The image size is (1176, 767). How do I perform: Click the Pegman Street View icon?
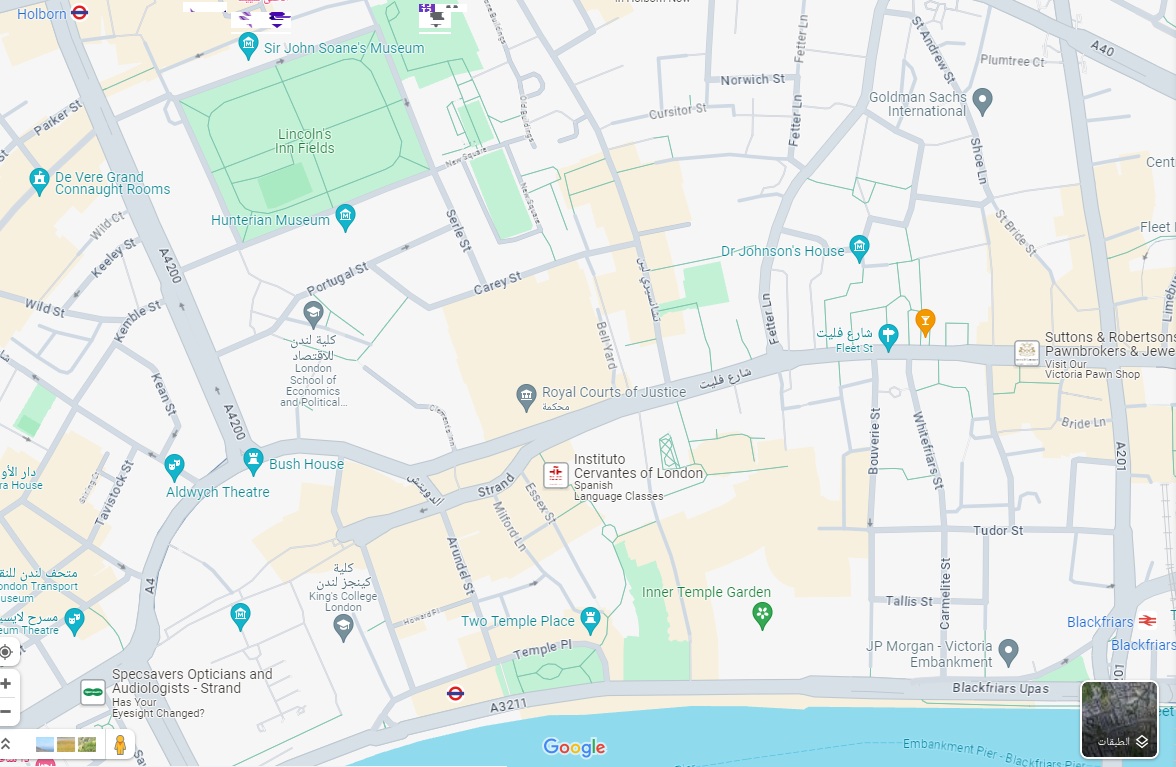click(120, 745)
